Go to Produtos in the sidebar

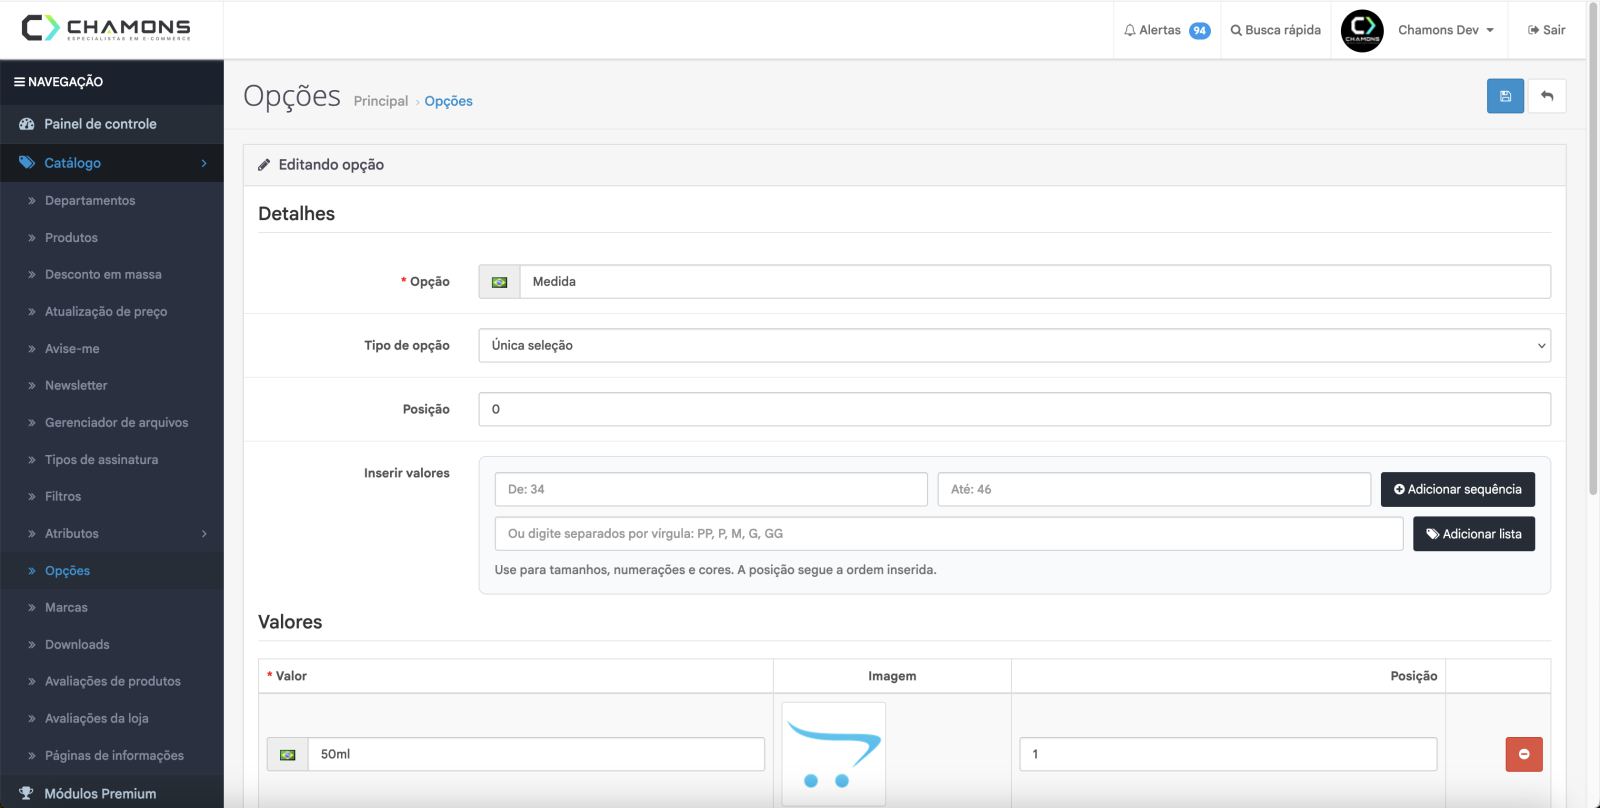[x=71, y=238]
